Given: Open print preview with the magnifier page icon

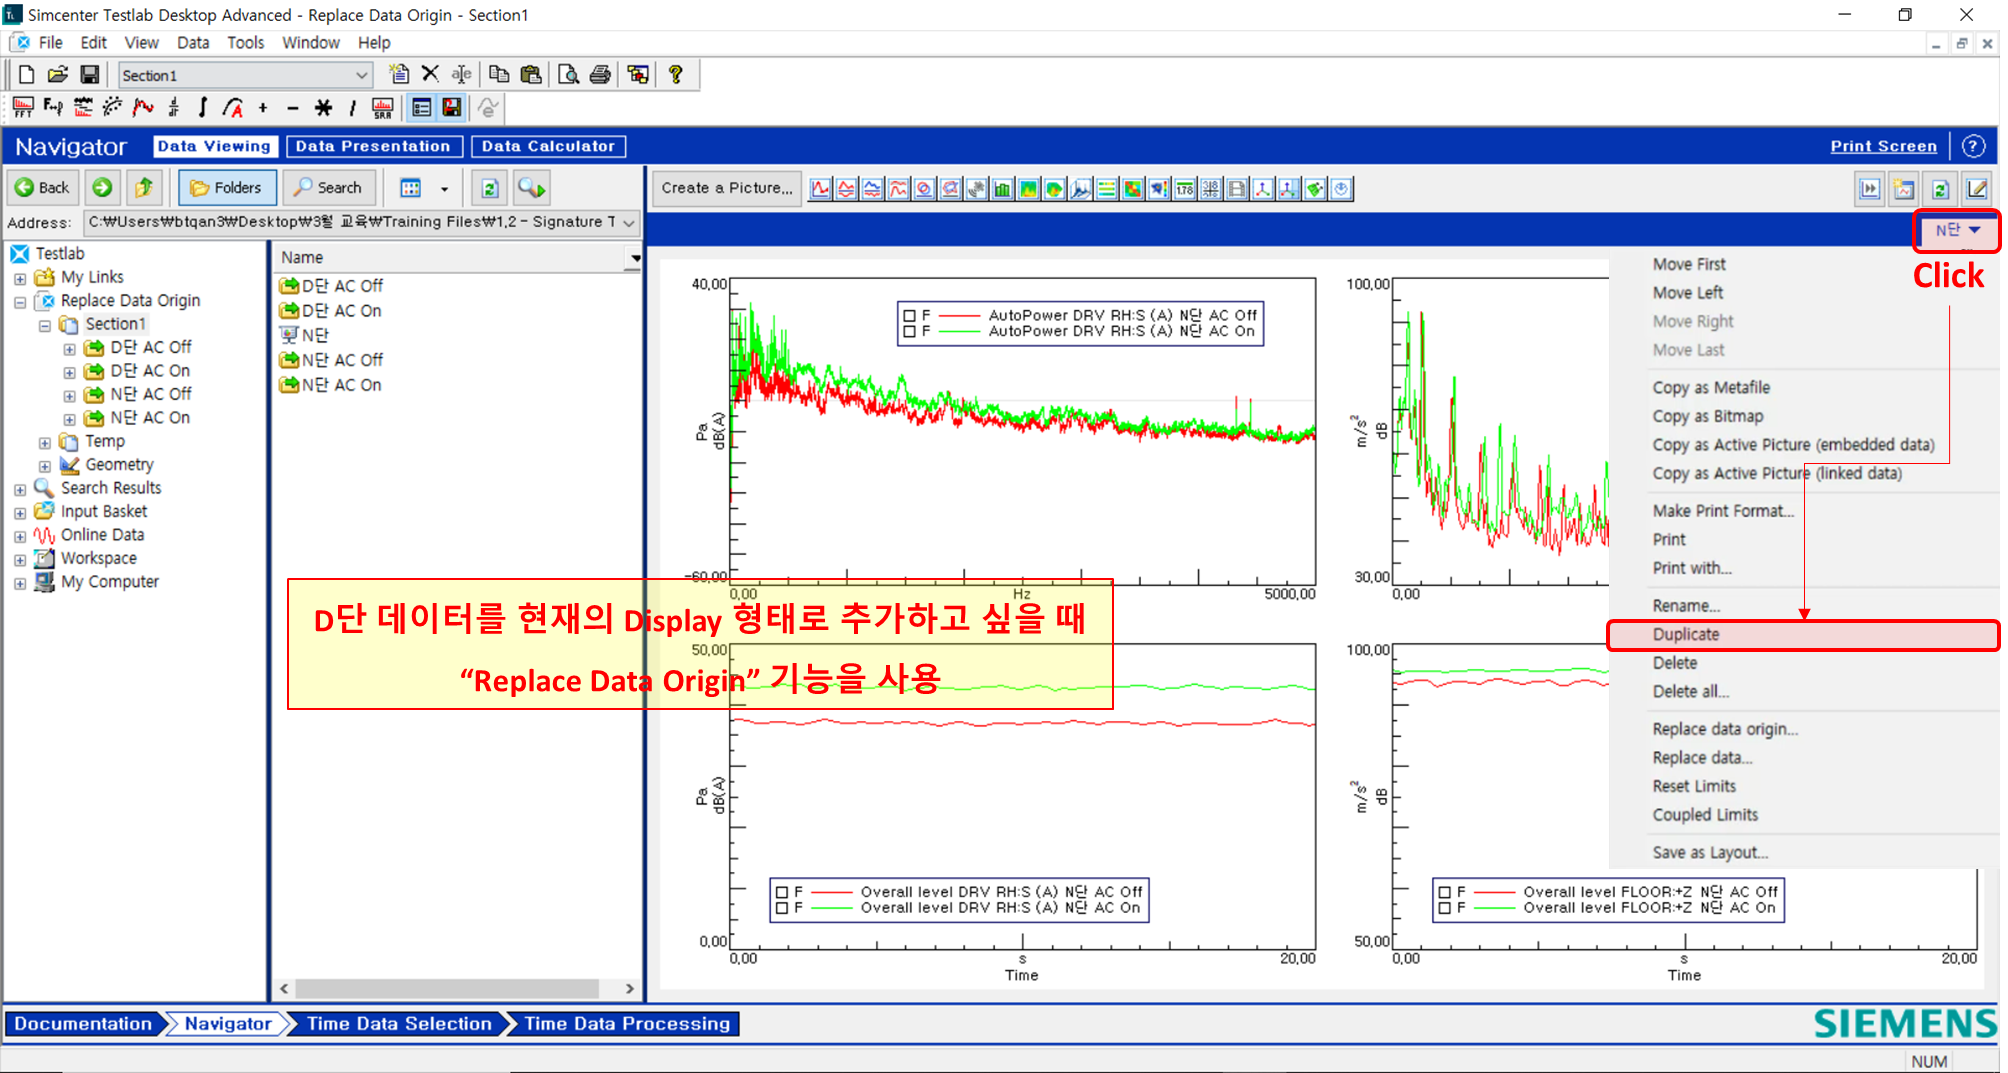Looking at the screenshot, I should (x=568, y=74).
